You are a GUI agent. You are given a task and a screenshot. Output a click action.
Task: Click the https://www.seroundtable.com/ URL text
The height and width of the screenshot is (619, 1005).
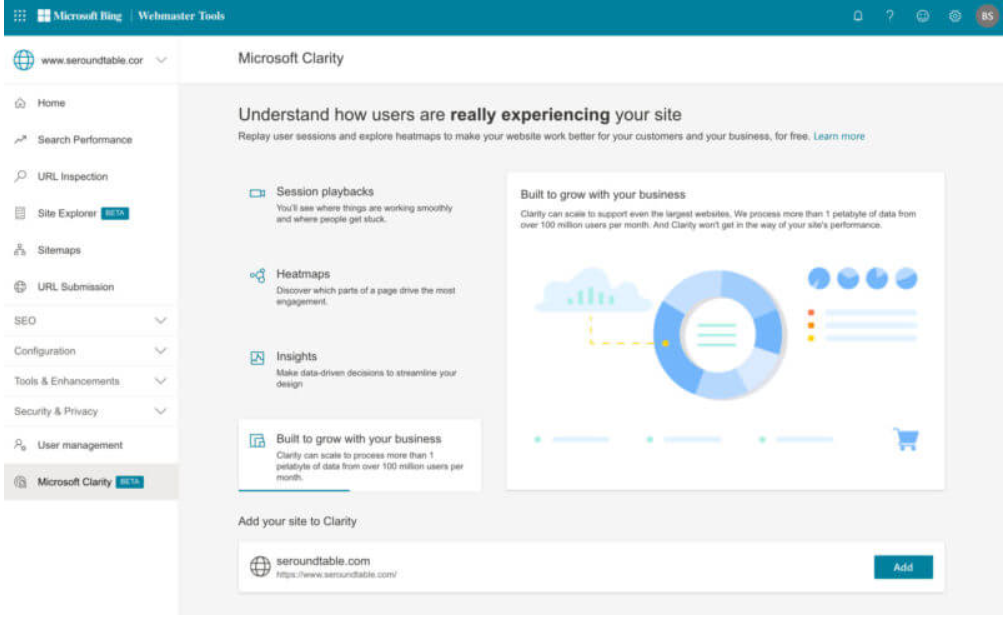click(x=336, y=574)
